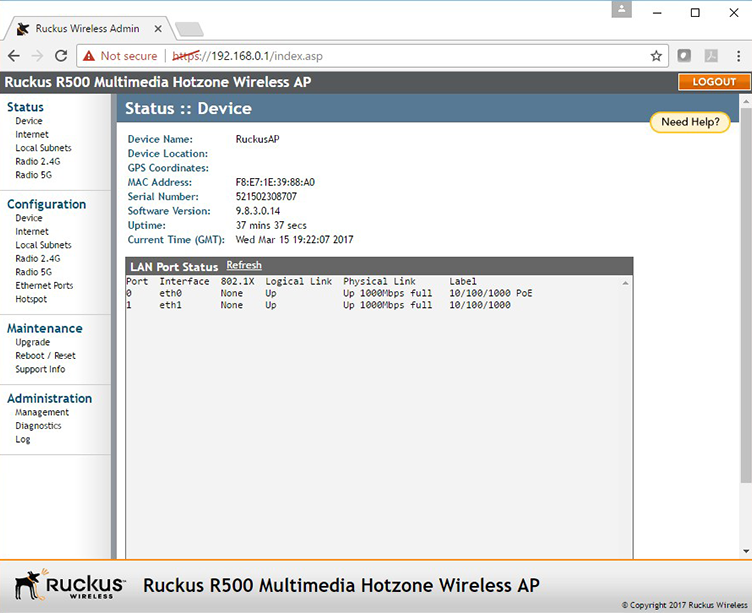Click the Not secure warning icon
The width and height of the screenshot is (752, 613).
coord(89,56)
